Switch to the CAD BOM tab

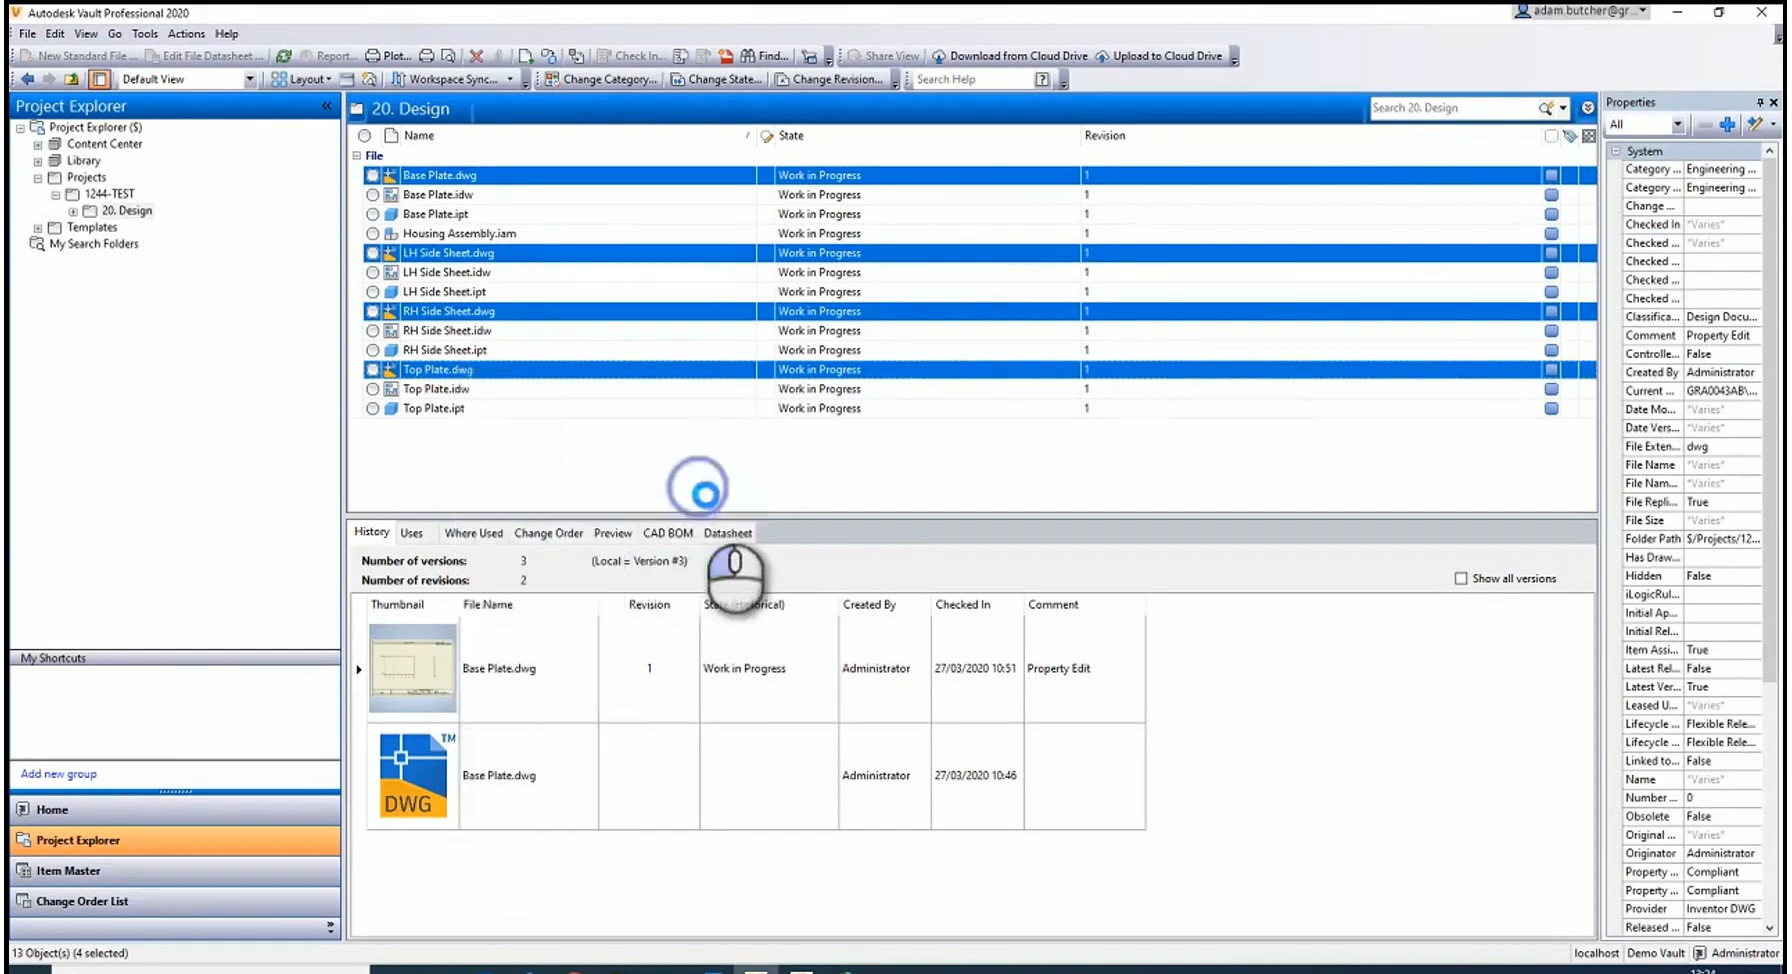tap(668, 533)
